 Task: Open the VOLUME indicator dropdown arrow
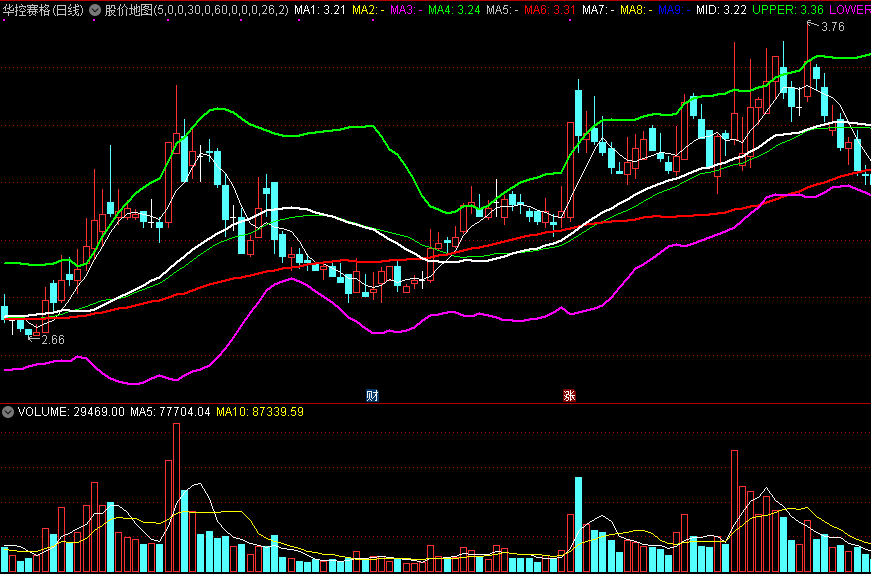pyautogui.click(x=8, y=412)
